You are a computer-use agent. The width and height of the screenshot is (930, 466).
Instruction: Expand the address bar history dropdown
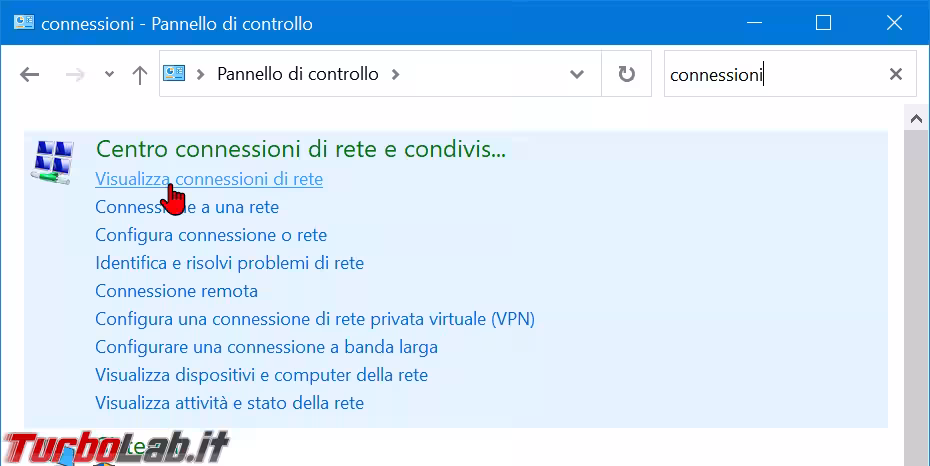click(576, 74)
